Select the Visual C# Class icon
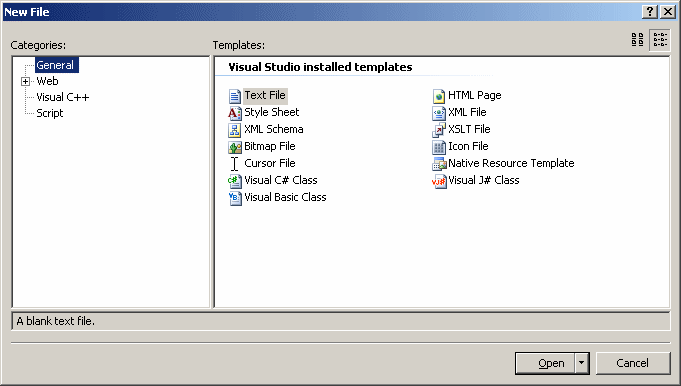The height and width of the screenshot is (386, 681). (235, 181)
